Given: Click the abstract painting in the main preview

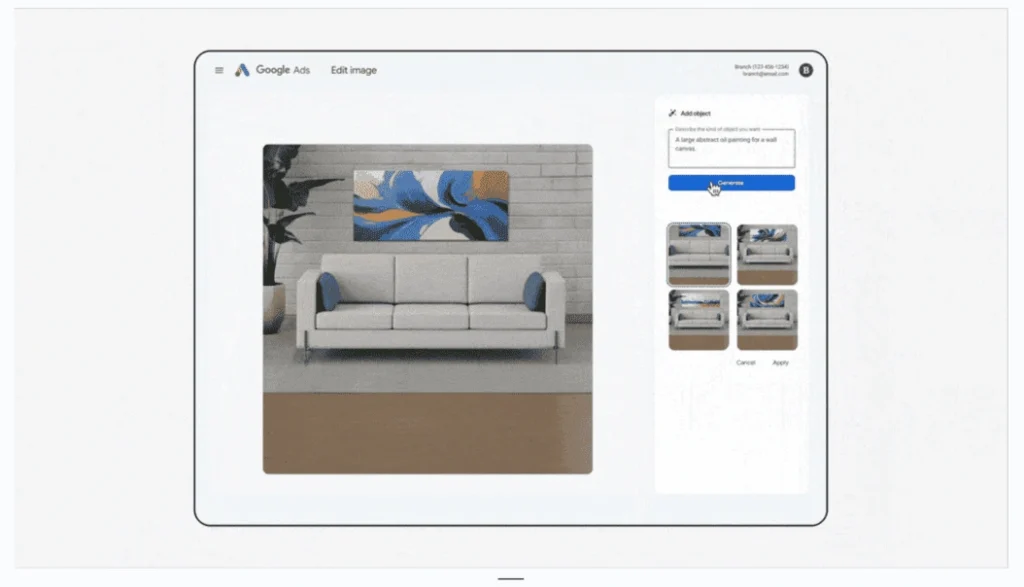Looking at the screenshot, I should tap(430, 205).
